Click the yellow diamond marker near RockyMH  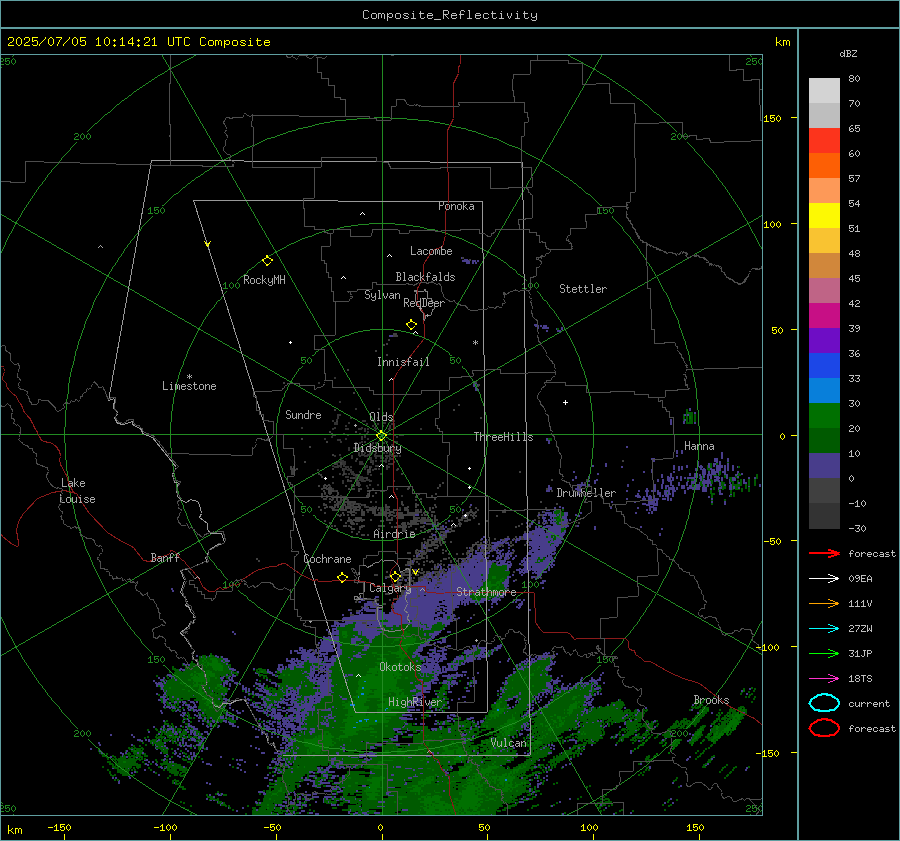pos(267,261)
